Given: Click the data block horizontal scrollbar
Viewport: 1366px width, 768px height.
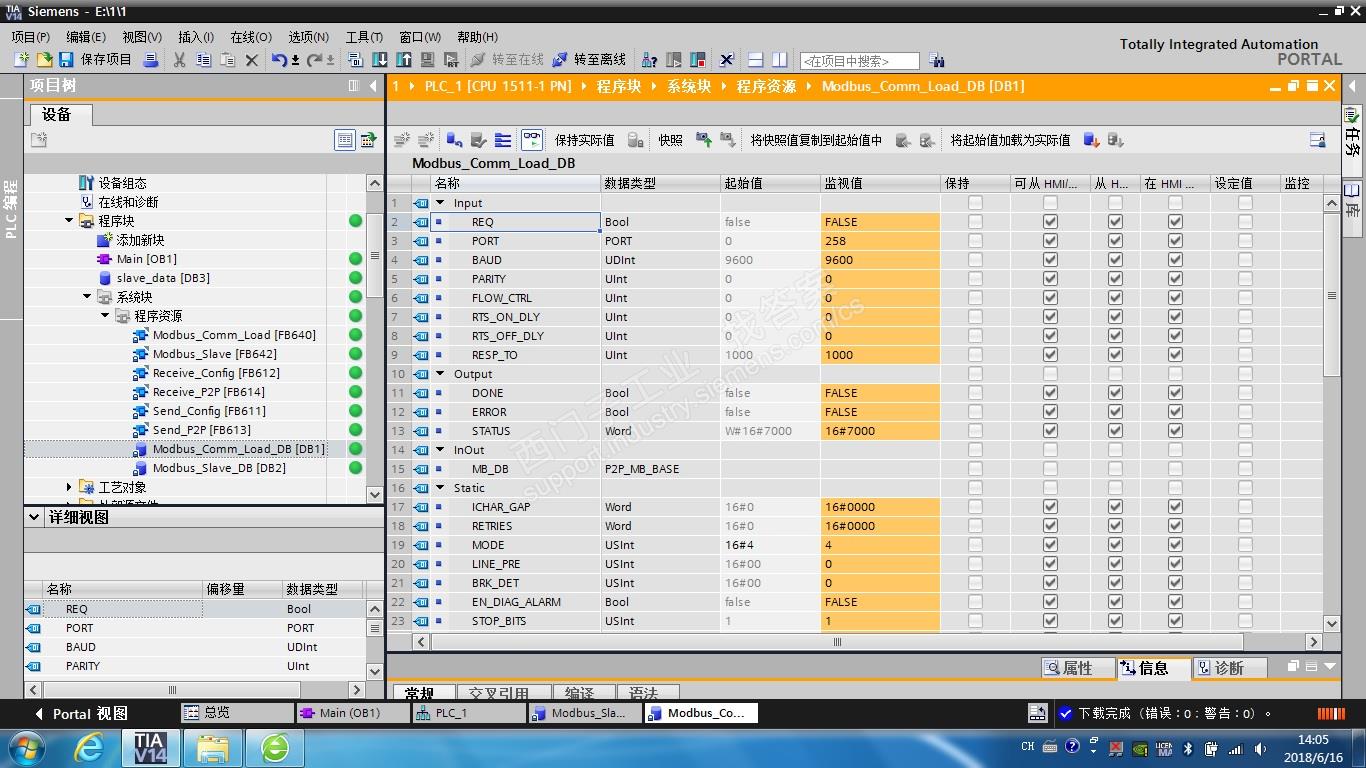Looking at the screenshot, I should pos(837,642).
